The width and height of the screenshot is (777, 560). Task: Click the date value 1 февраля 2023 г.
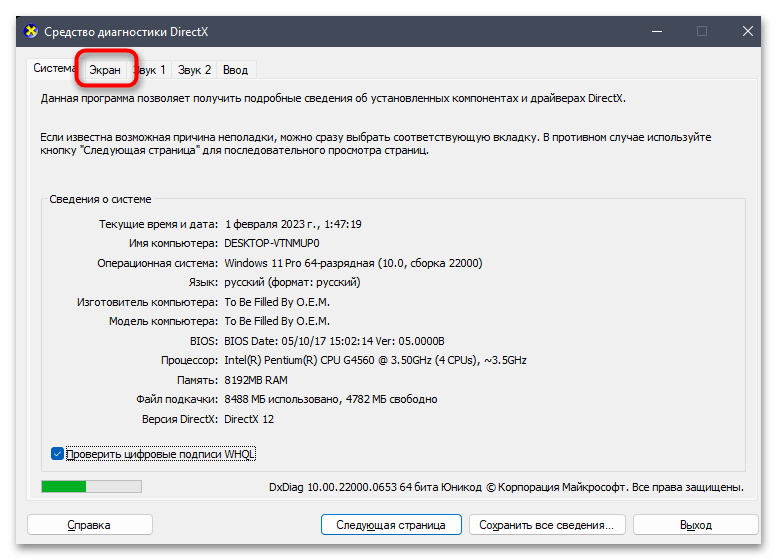pos(272,224)
